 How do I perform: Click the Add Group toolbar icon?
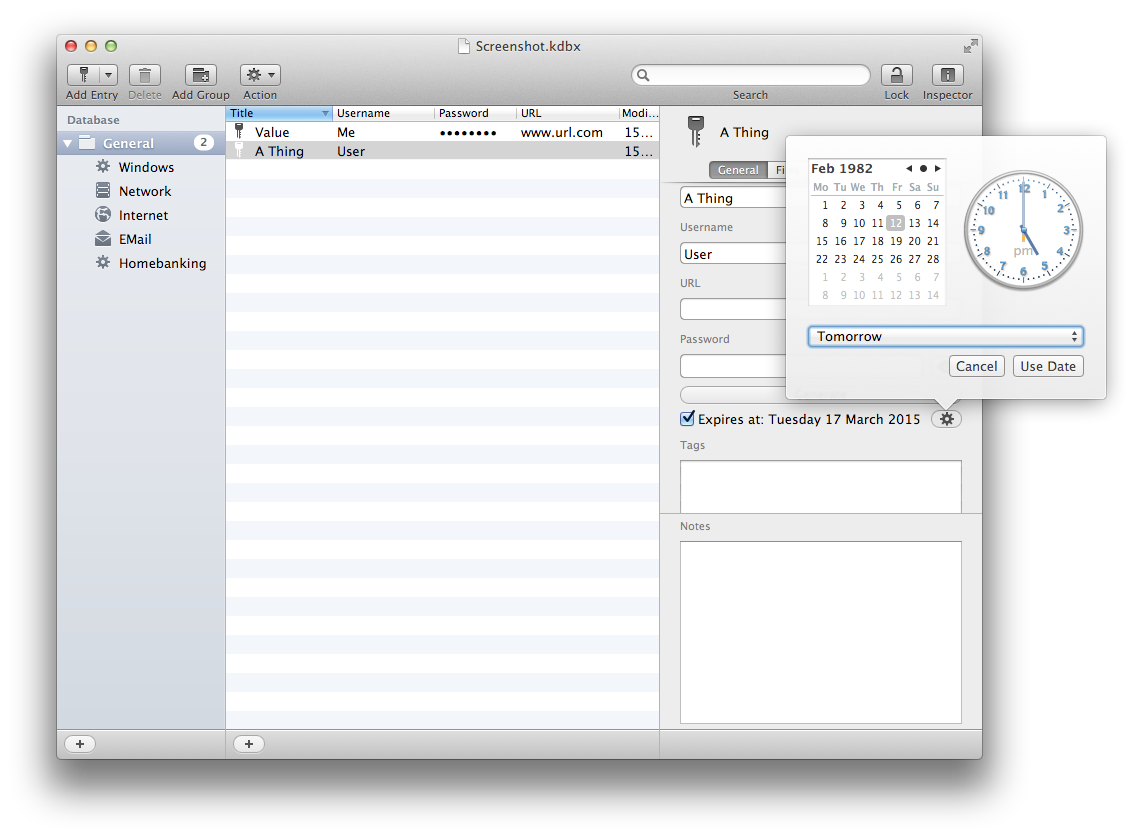(x=200, y=75)
